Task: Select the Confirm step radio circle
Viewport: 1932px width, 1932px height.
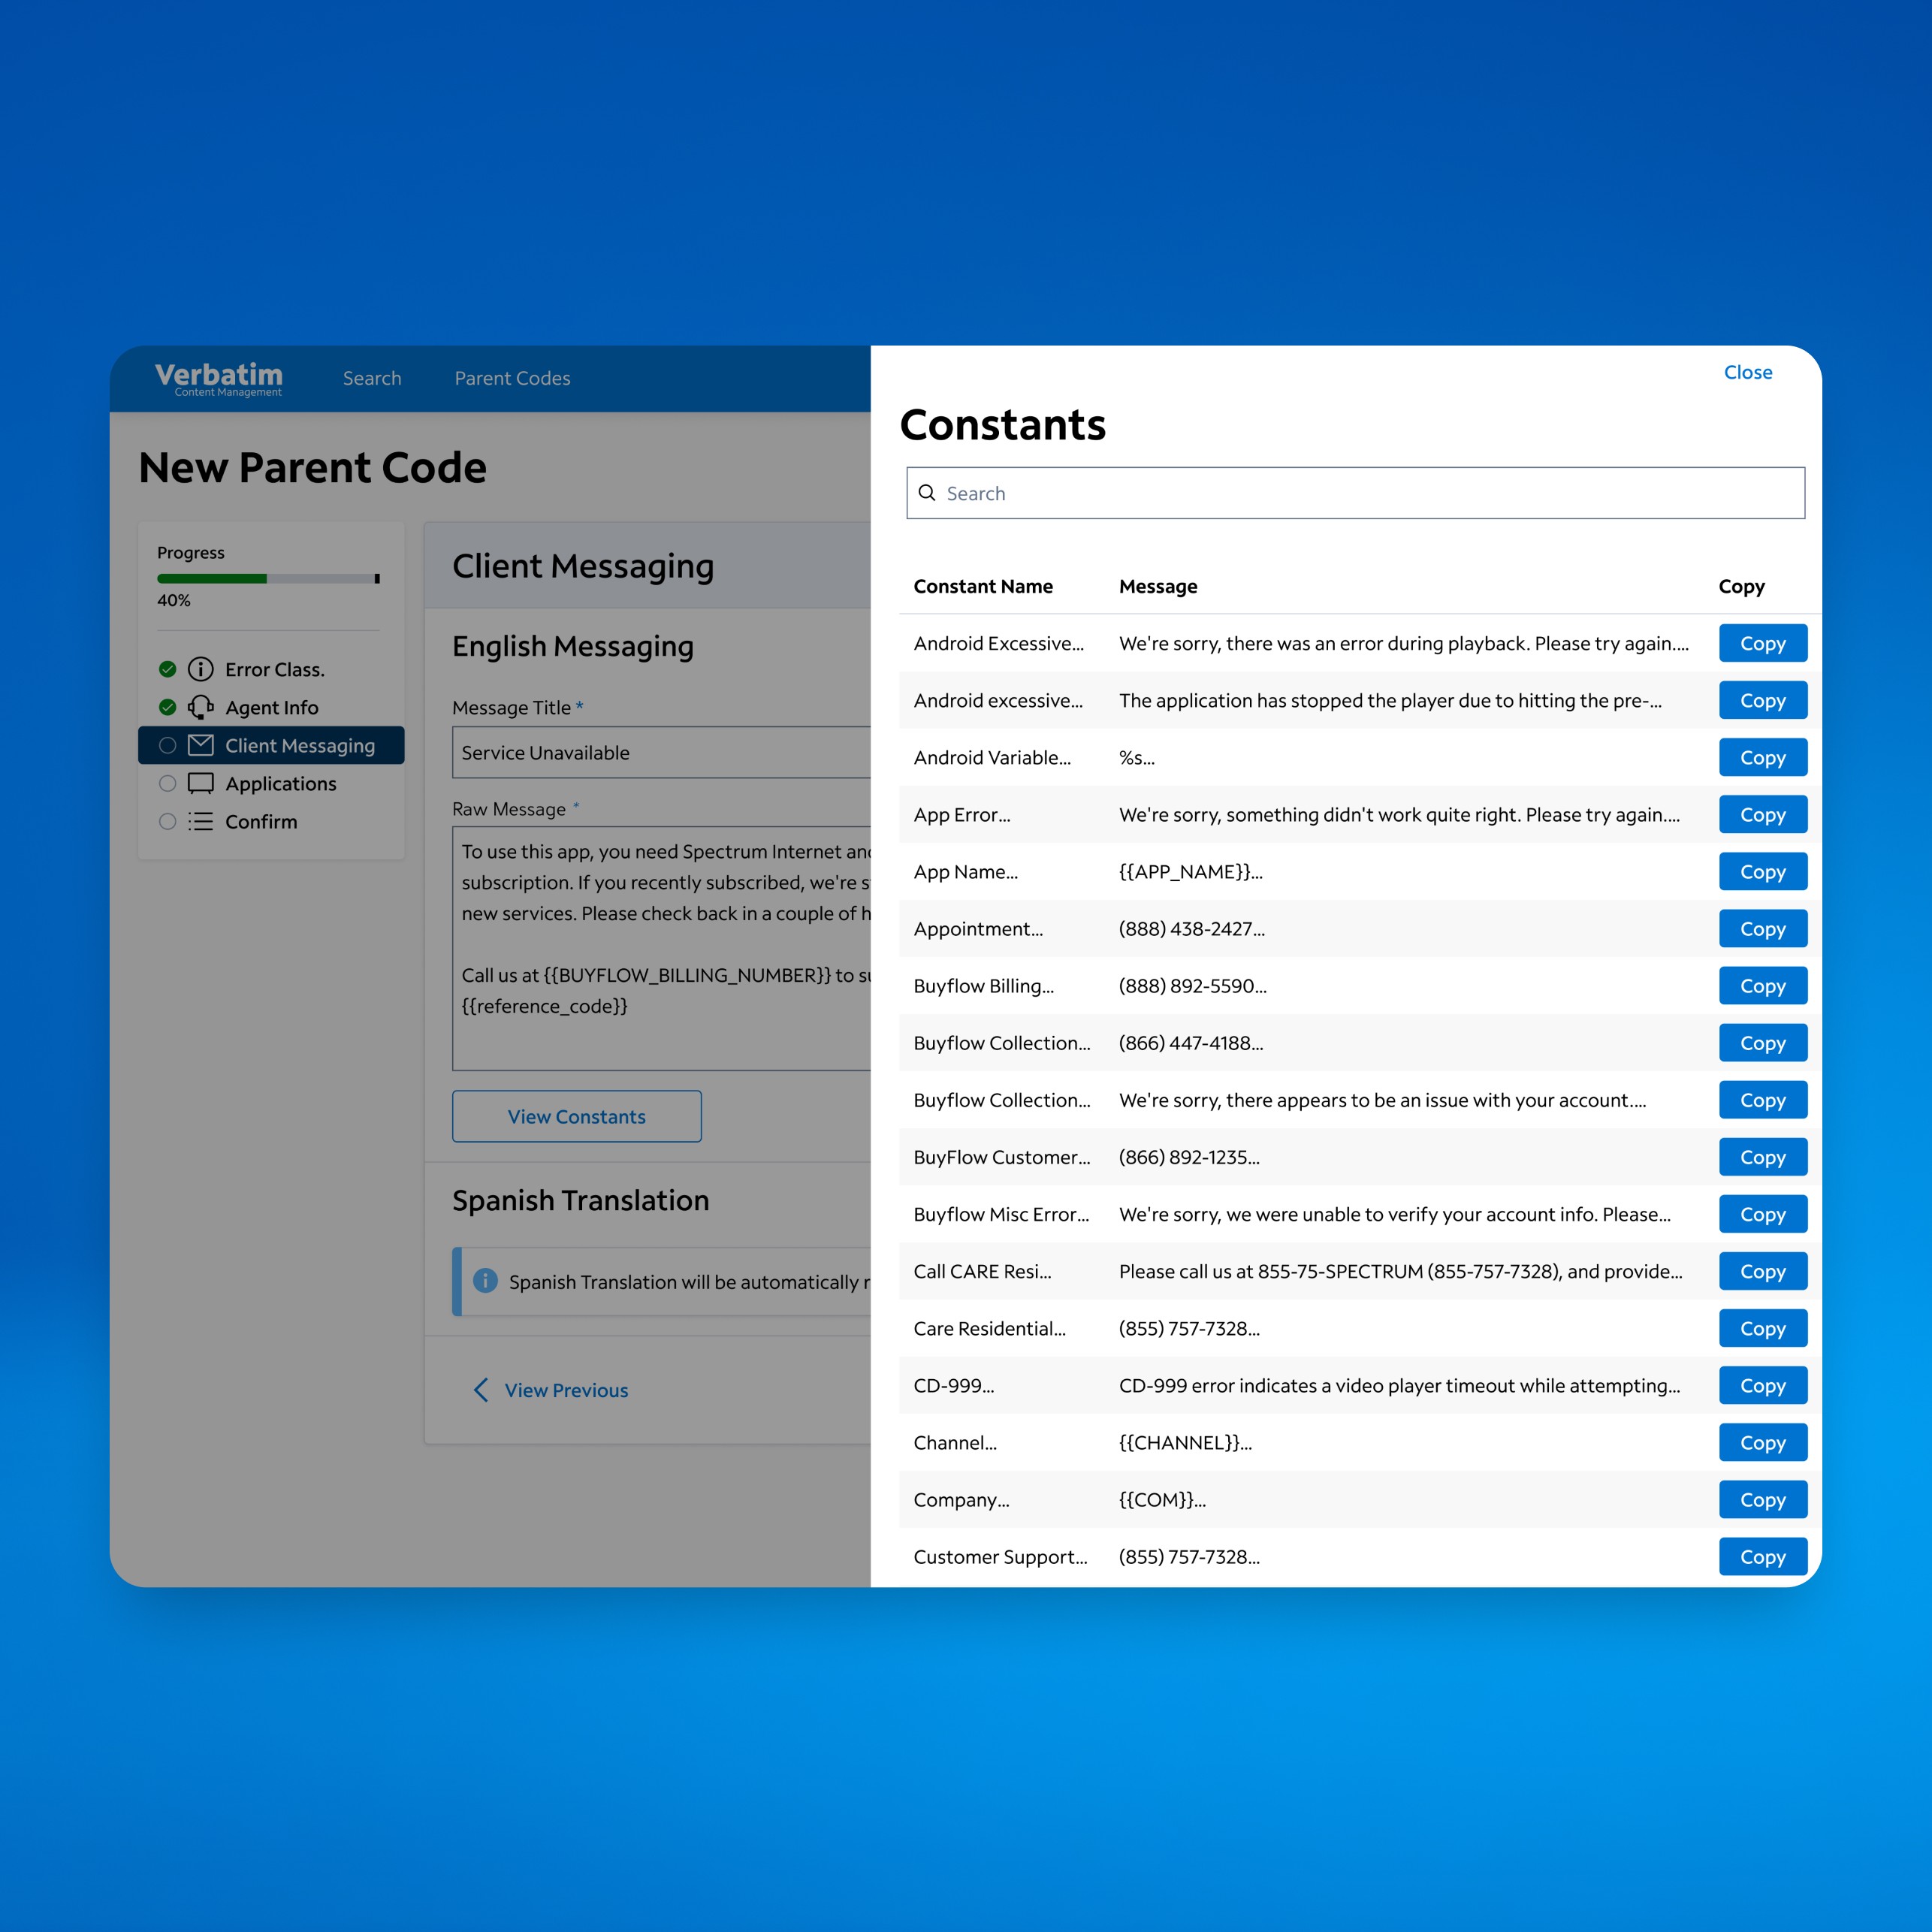Action: point(168,821)
